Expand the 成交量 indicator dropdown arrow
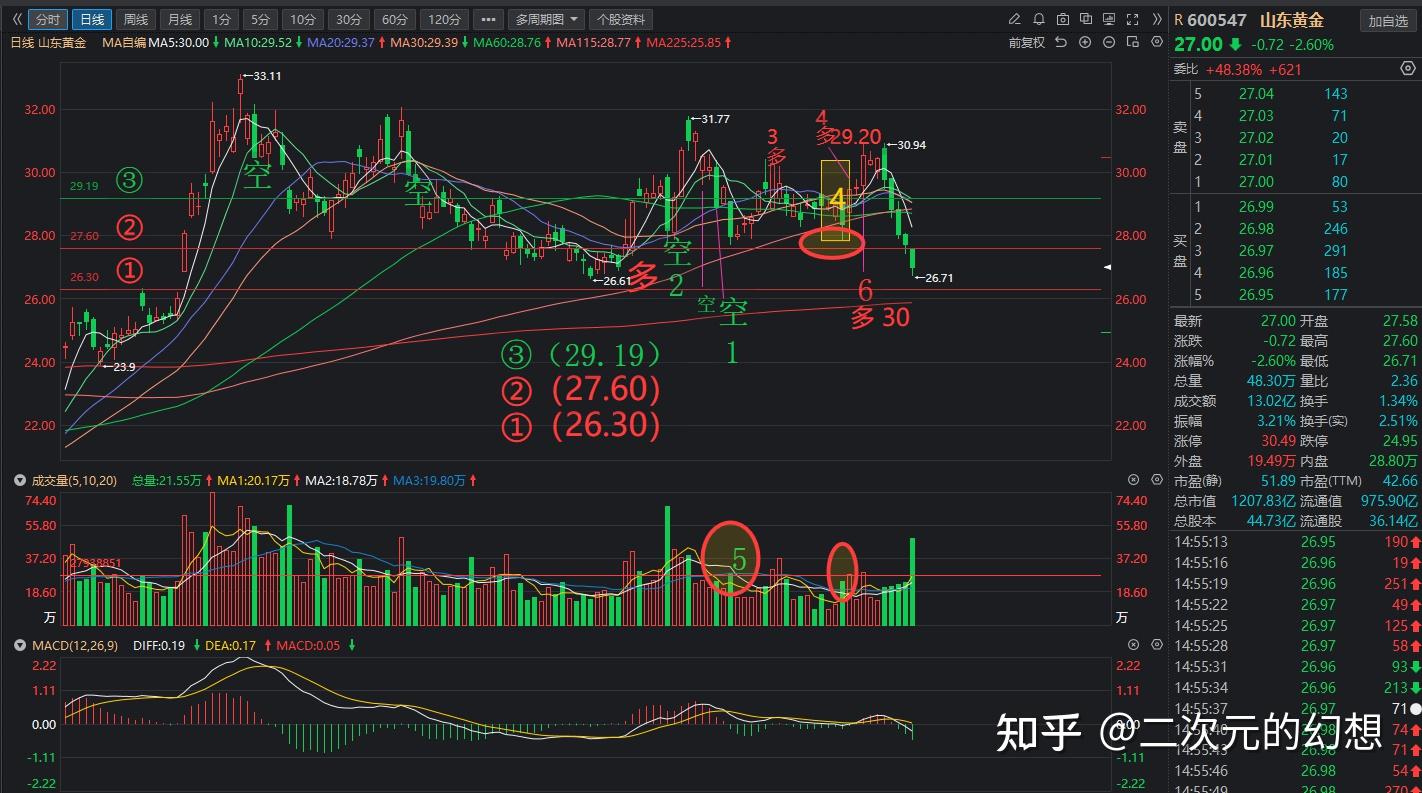The width and height of the screenshot is (1422, 793). (19, 480)
